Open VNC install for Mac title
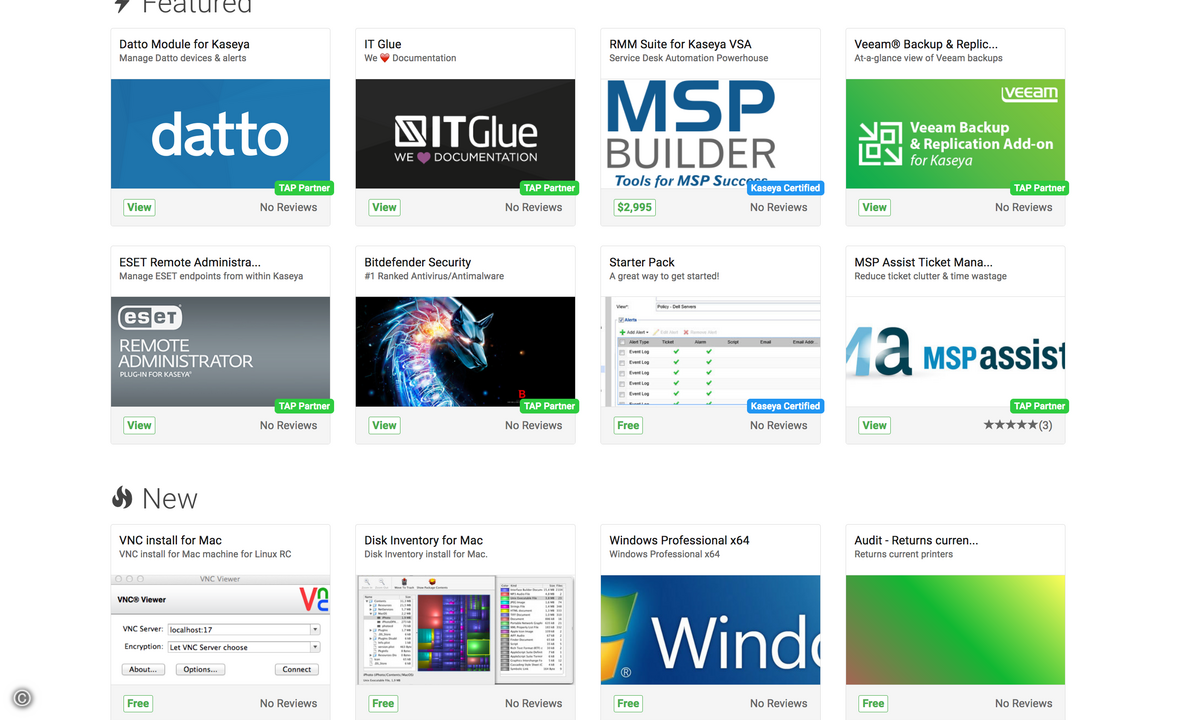Image resolution: width=1200 pixels, height=720 pixels. pos(170,540)
